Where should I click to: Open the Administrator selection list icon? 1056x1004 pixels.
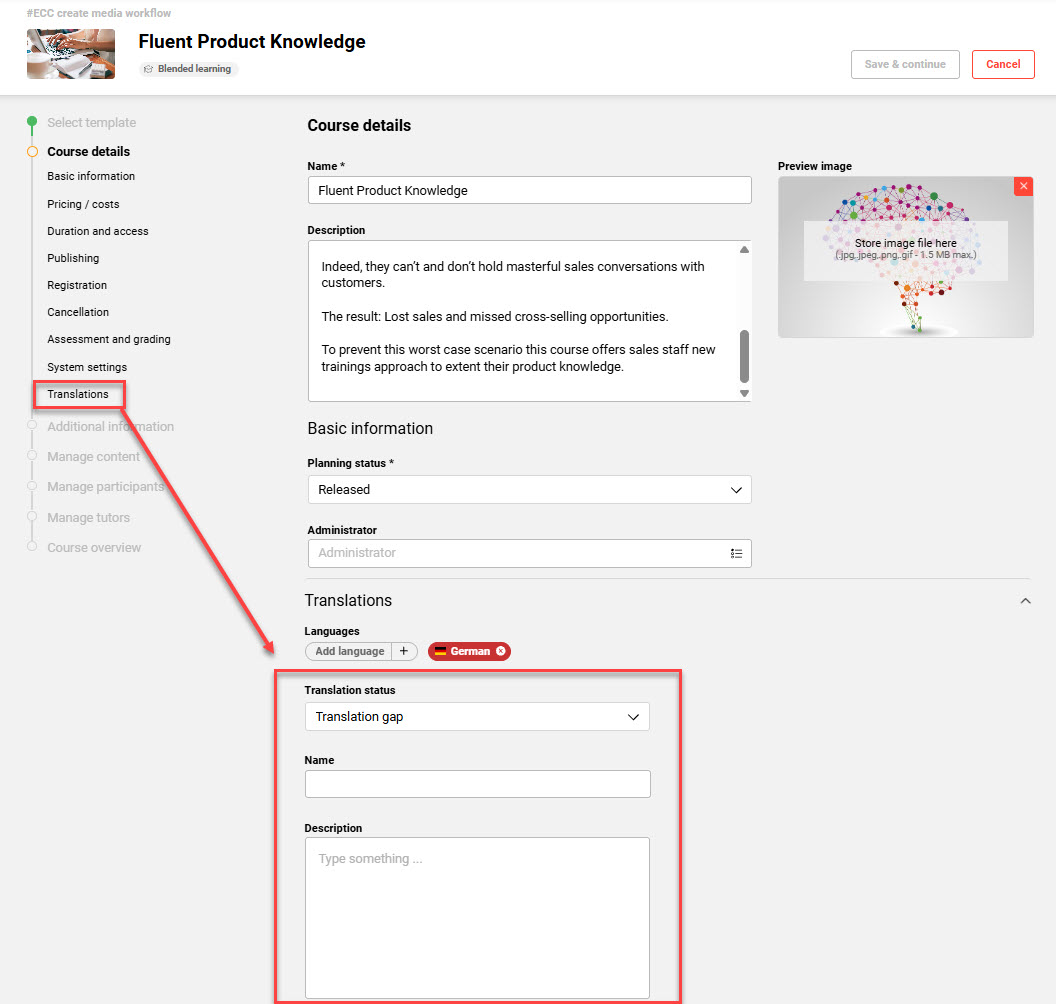pyautogui.click(x=736, y=554)
